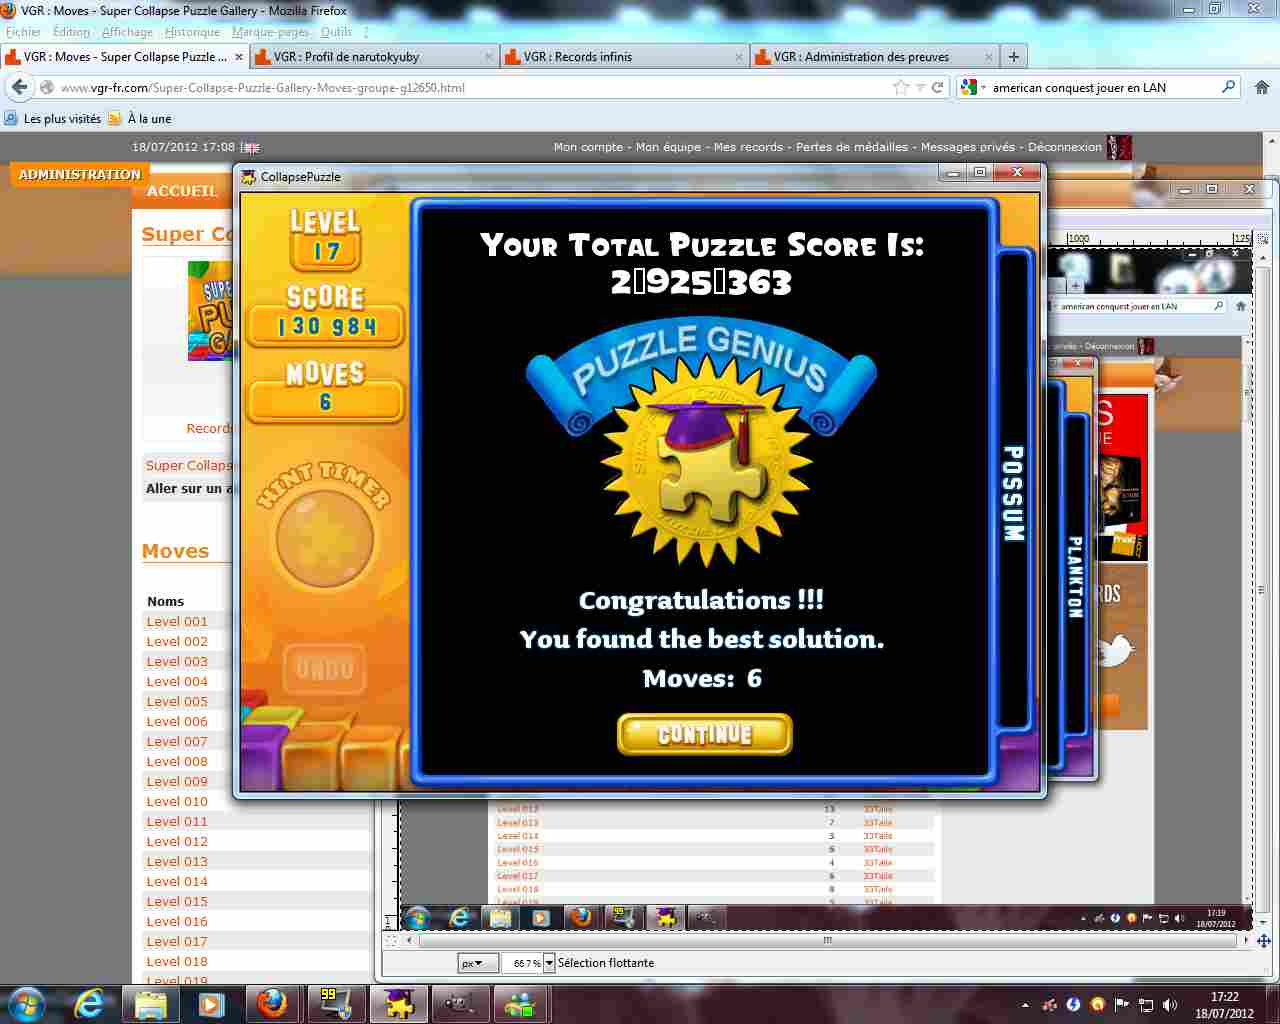Click the Firefox back arrow button

pyautogui.click(x=20, y=87)
